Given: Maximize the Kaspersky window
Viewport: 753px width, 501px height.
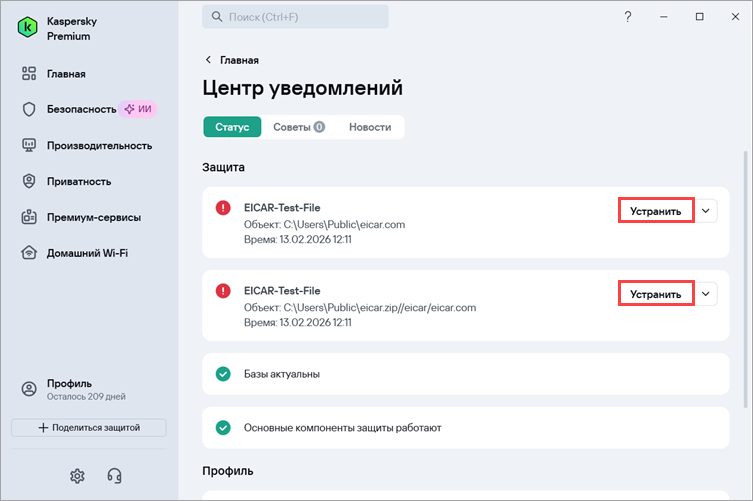Looking at the screenshot, I should (700, 17).
